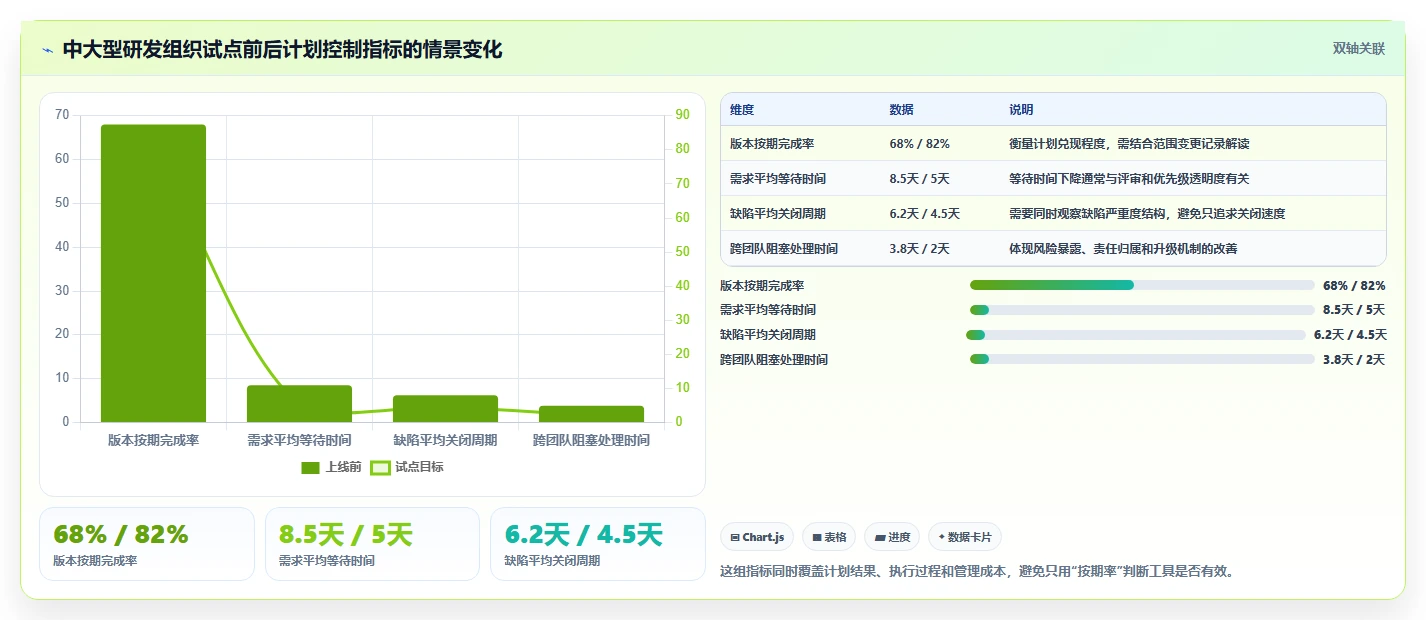1426x620 pixels.
Task: Click the description 需要同时观察缺陷严重度结构，避免只追求关闭速度
Action: coord(1147,214)
